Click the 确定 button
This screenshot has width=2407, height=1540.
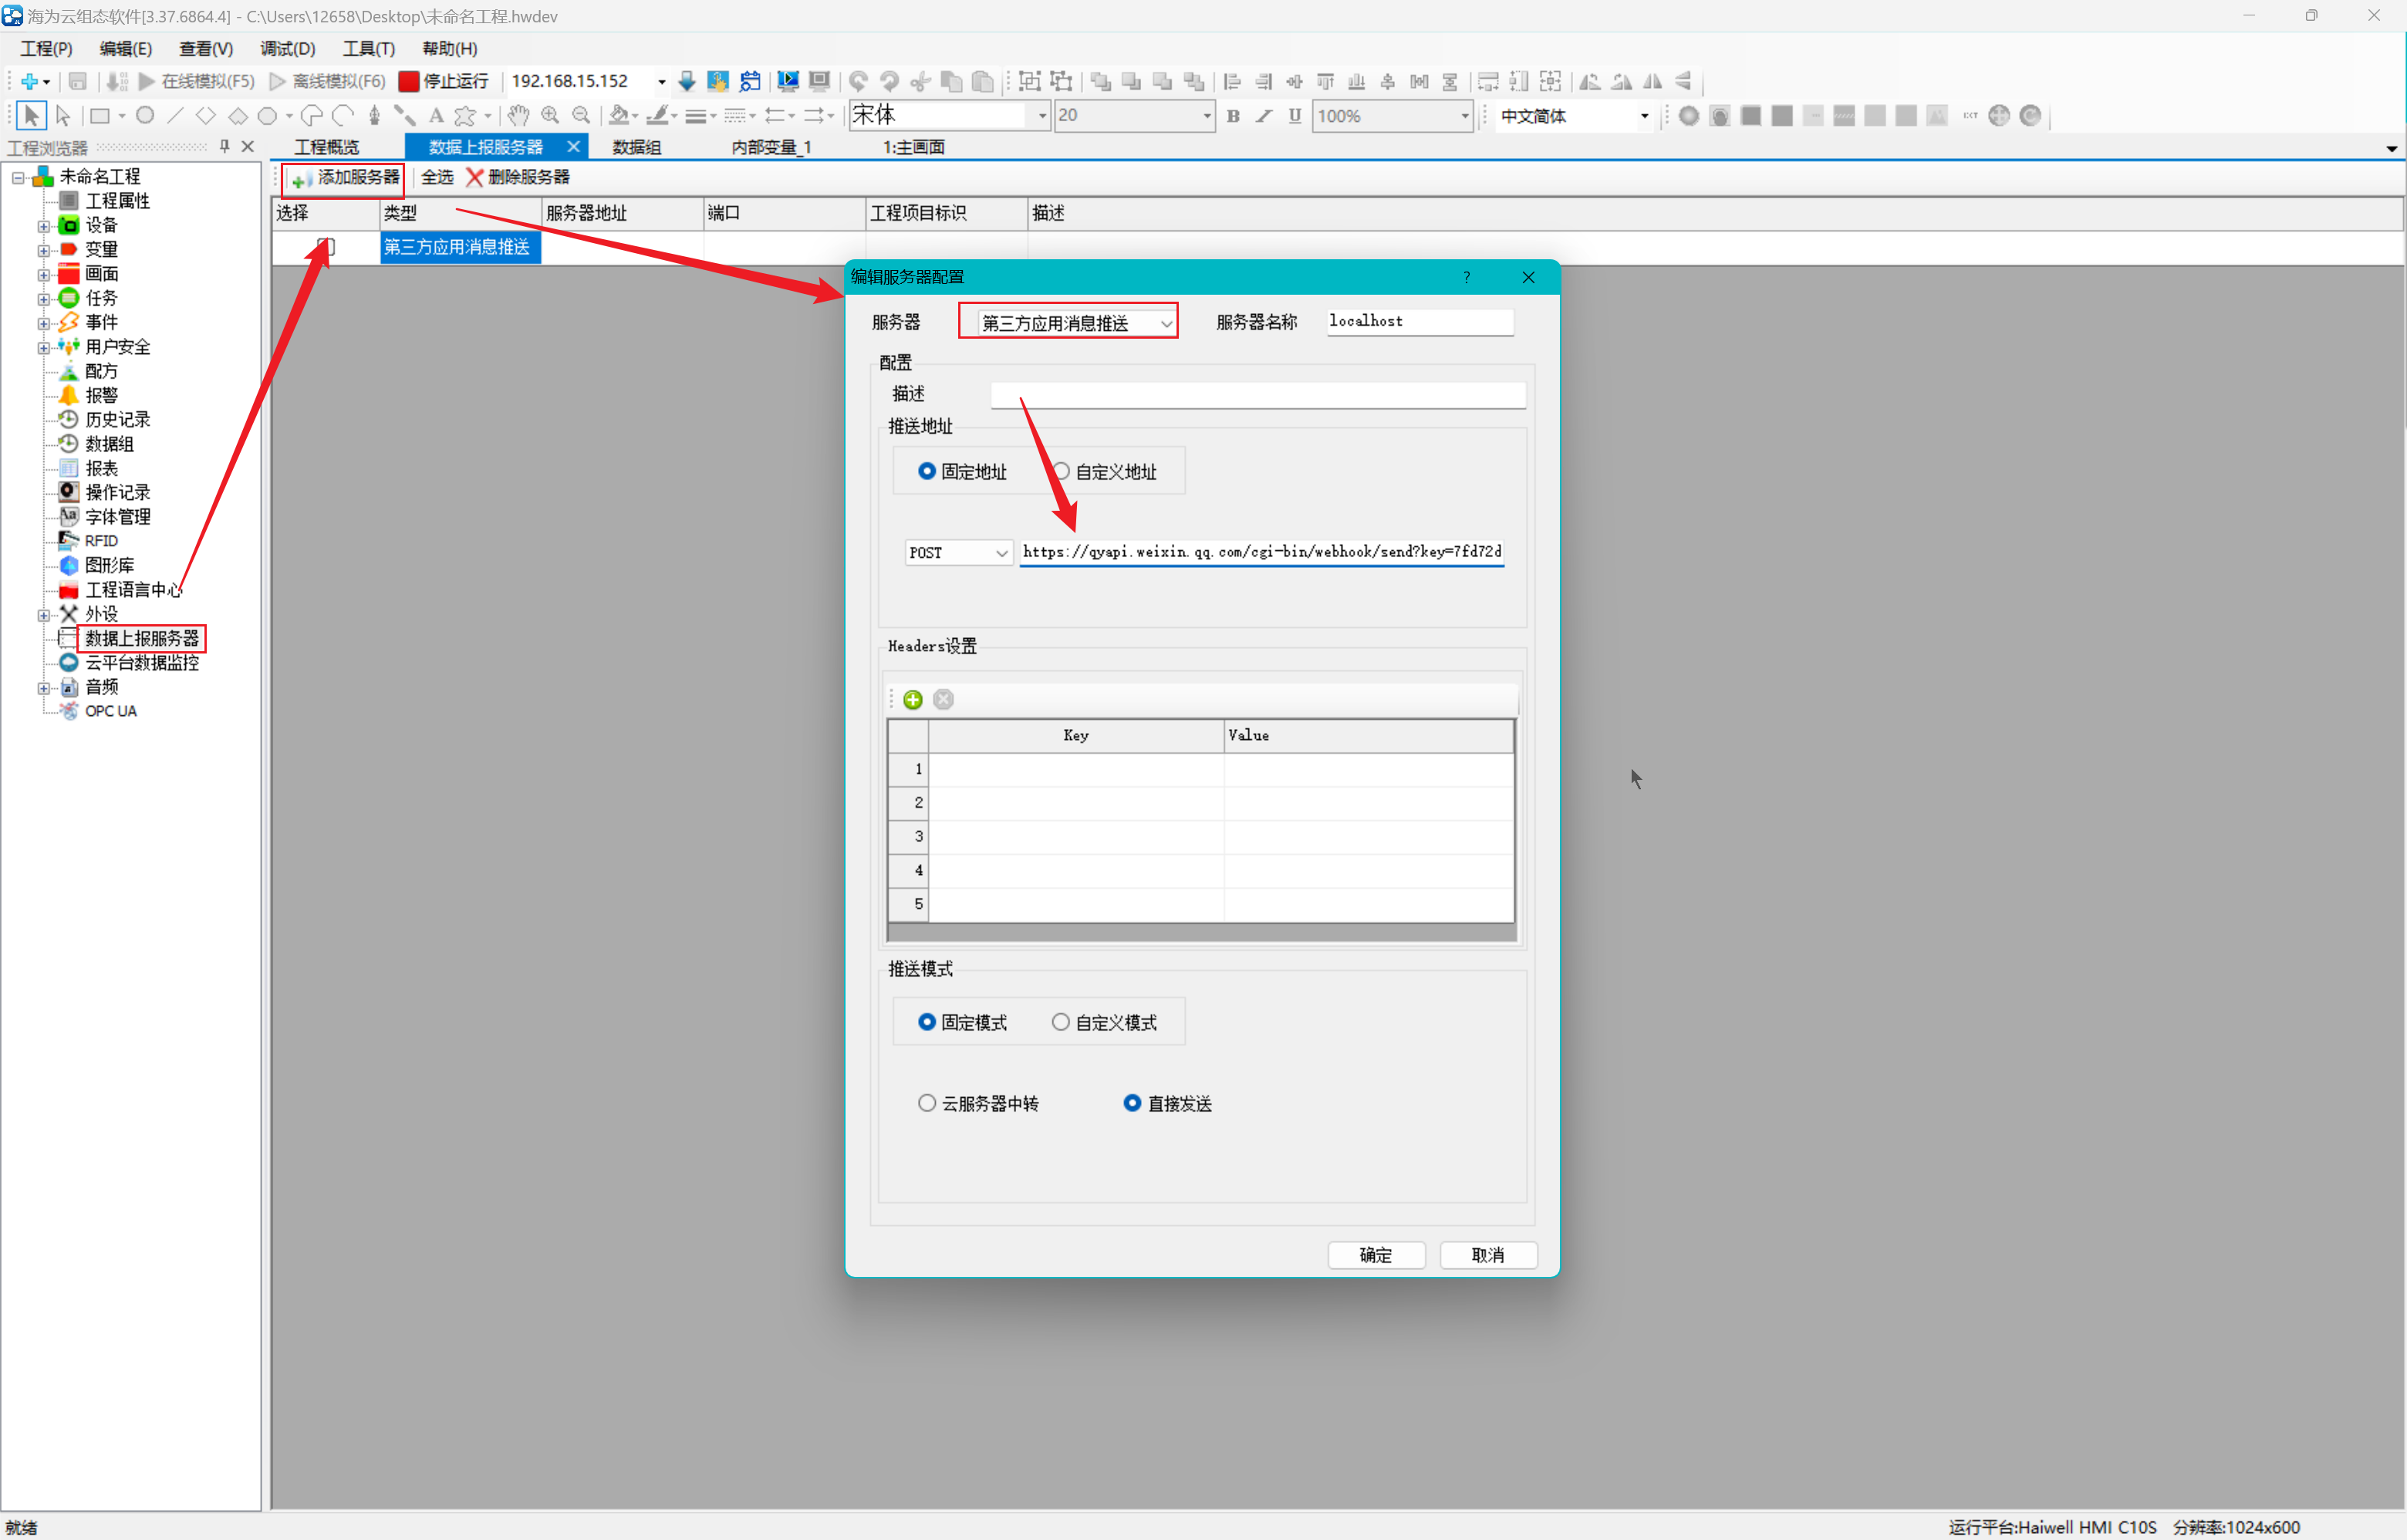tap(1376, 1255)
